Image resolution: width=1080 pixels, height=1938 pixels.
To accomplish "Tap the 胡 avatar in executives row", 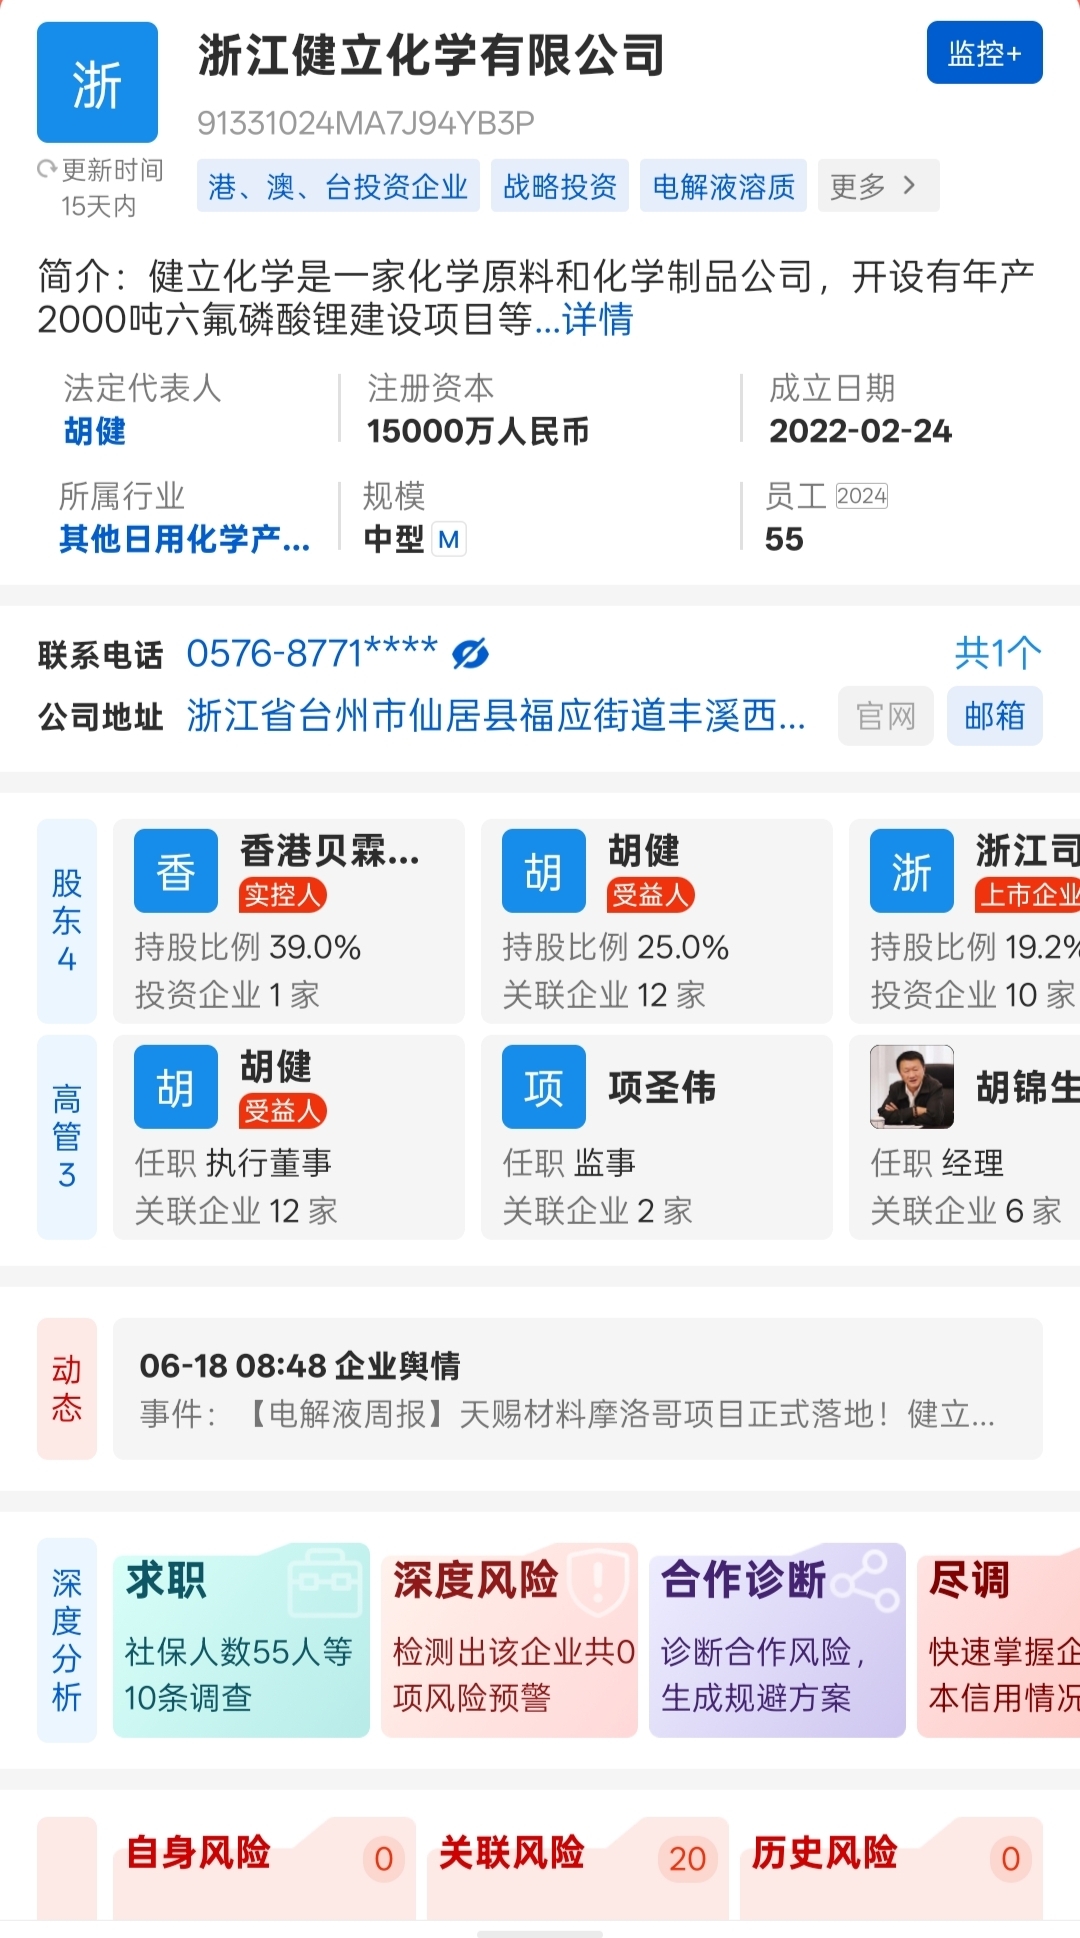I will pos(176,1087).
